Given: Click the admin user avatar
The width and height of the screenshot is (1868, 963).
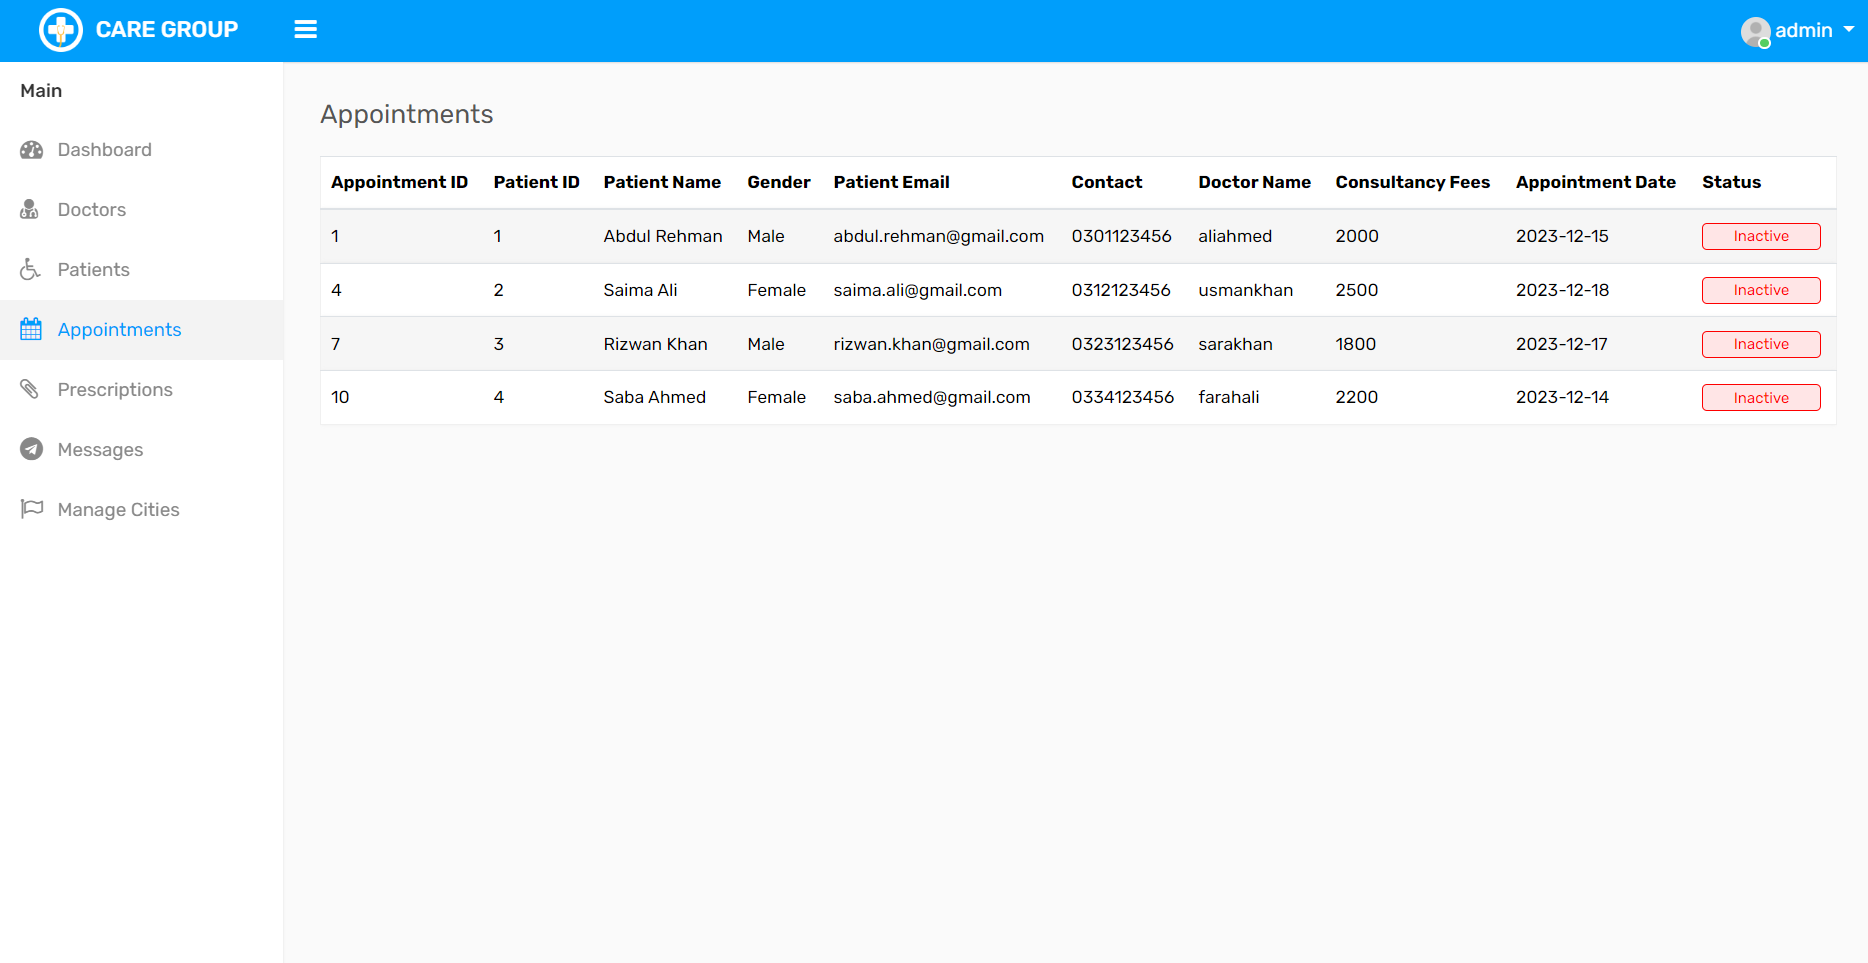Looking at the screenshot, I should click(1755, 31).
